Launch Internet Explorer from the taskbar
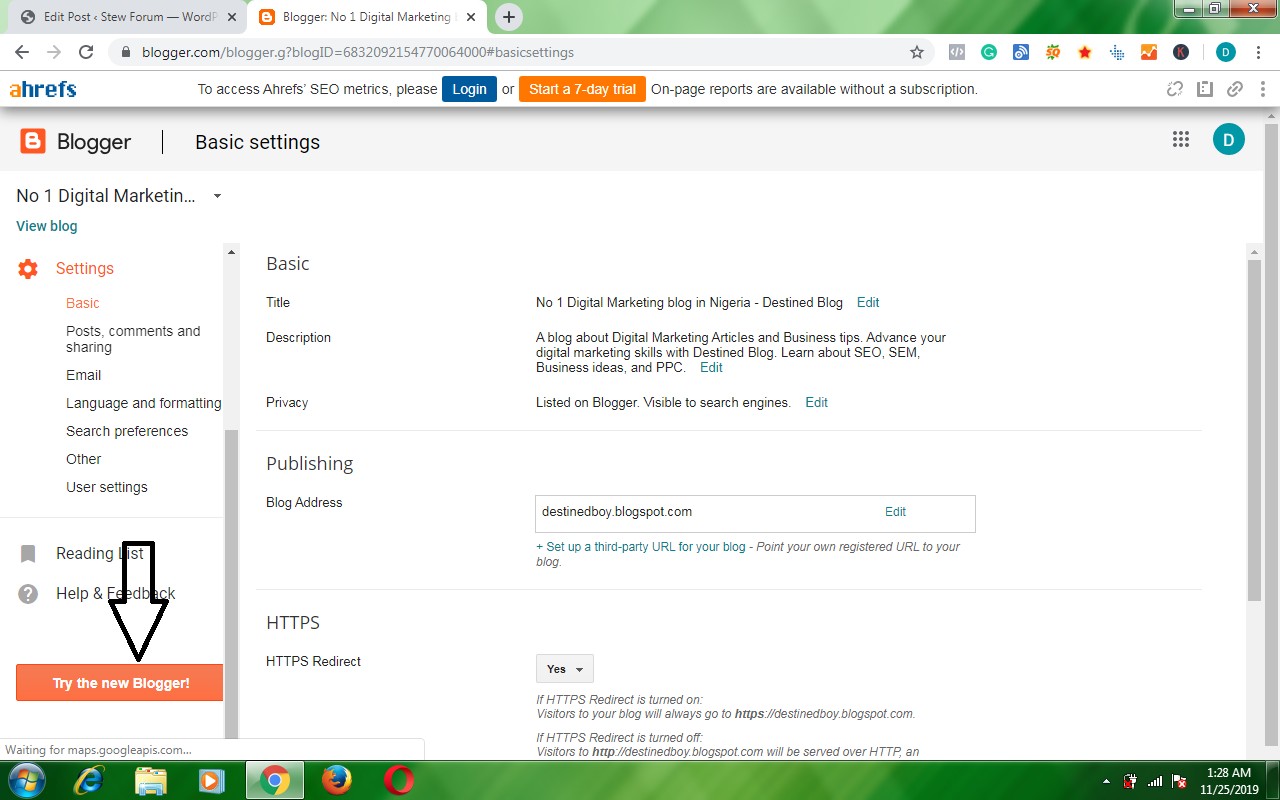This screenshot has width=1280, height=800. 89,780
